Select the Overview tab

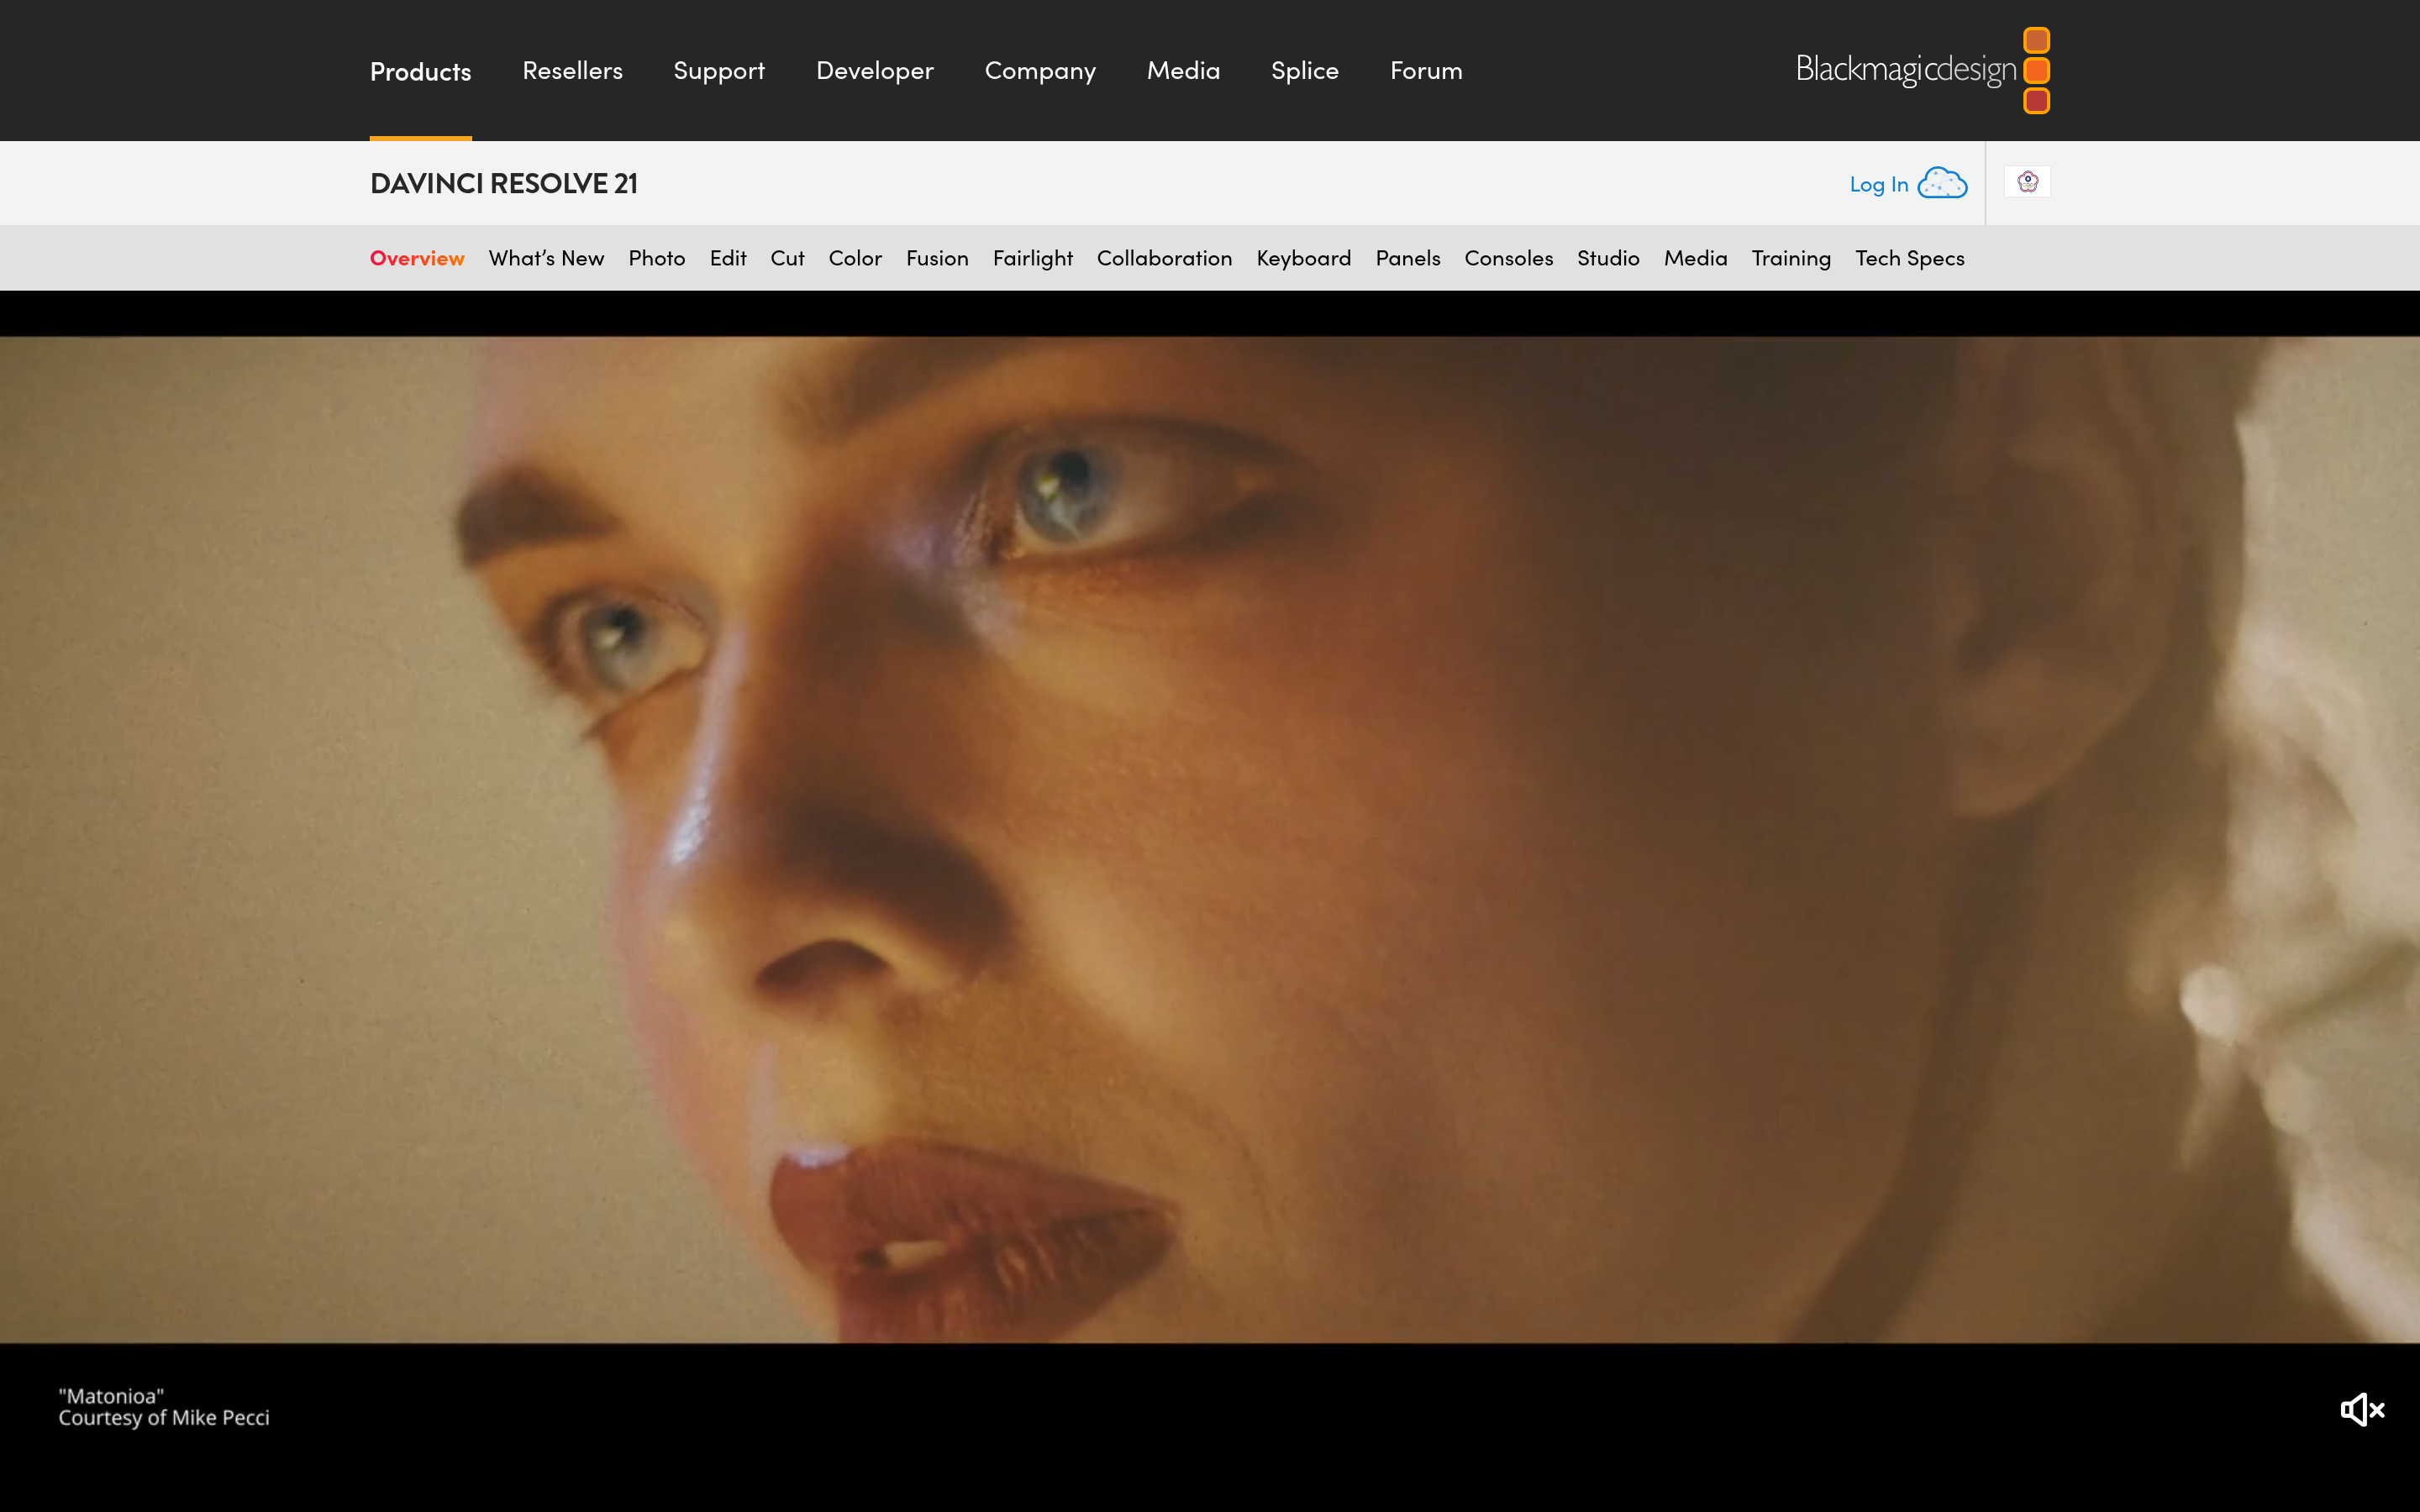pos(417,258)
